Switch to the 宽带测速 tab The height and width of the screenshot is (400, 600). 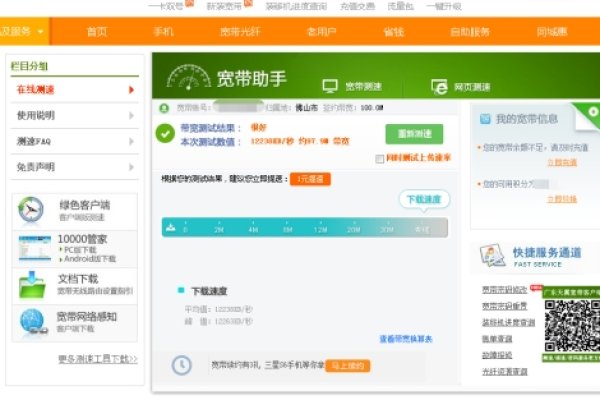click(x=352, y=87)
